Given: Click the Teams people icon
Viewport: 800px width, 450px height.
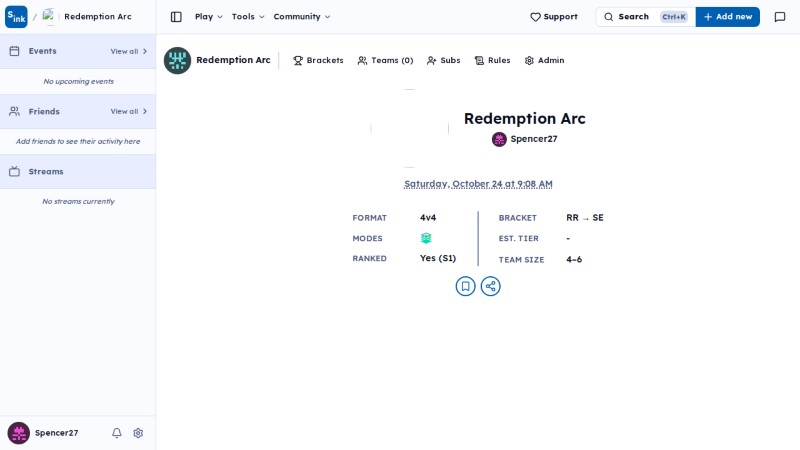Looking at the screenshot, I should pos(362,60).
